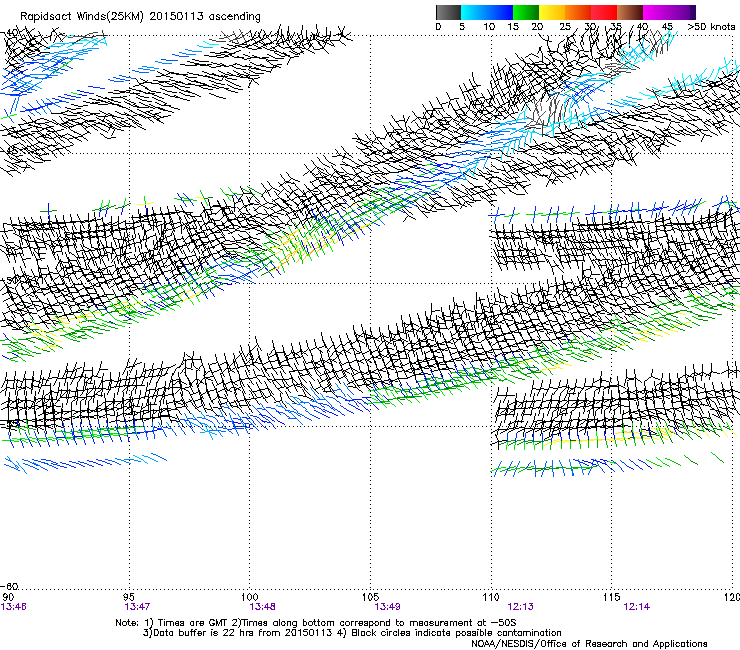Click longitude label 105 on bottom axis
740x650 pixels.
click(x=370, y=597)
